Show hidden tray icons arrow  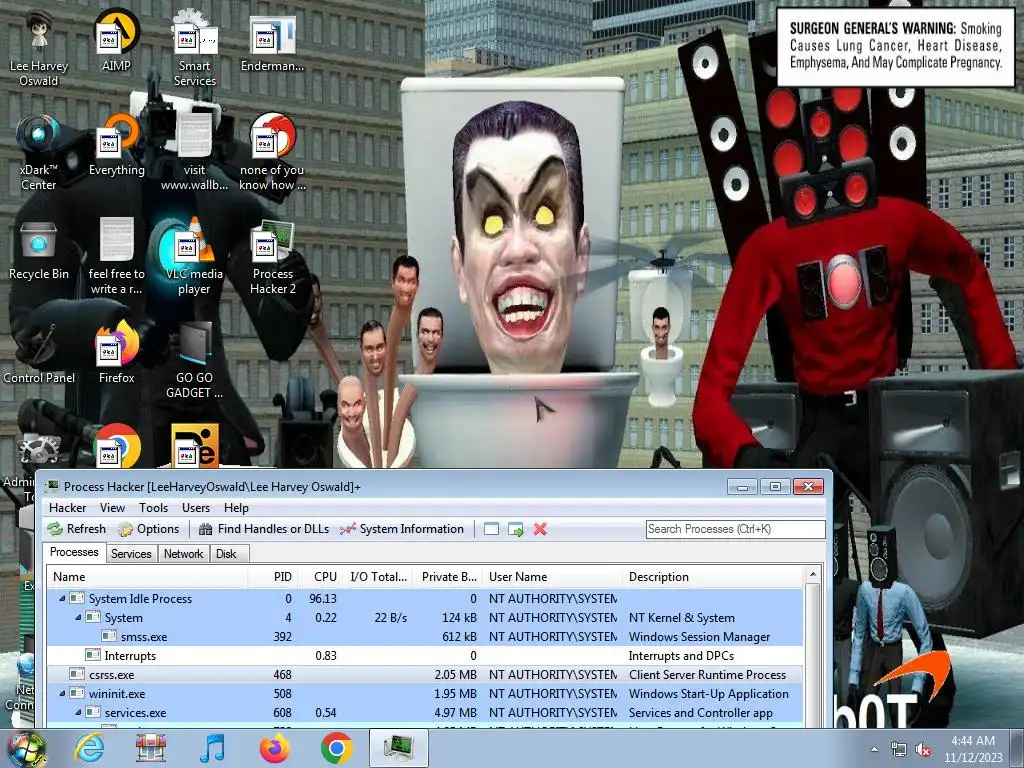pyautogui.click(x=874, y=750)
